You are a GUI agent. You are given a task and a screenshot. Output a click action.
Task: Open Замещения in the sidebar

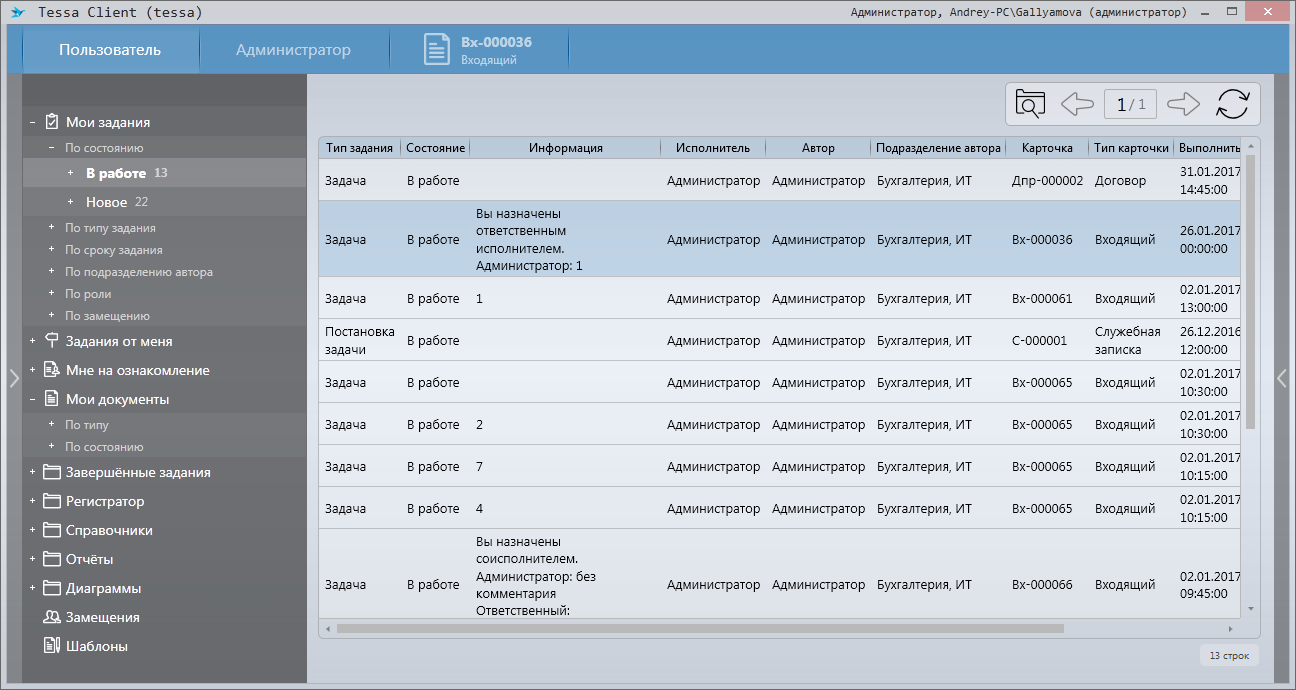pos(102,617)
